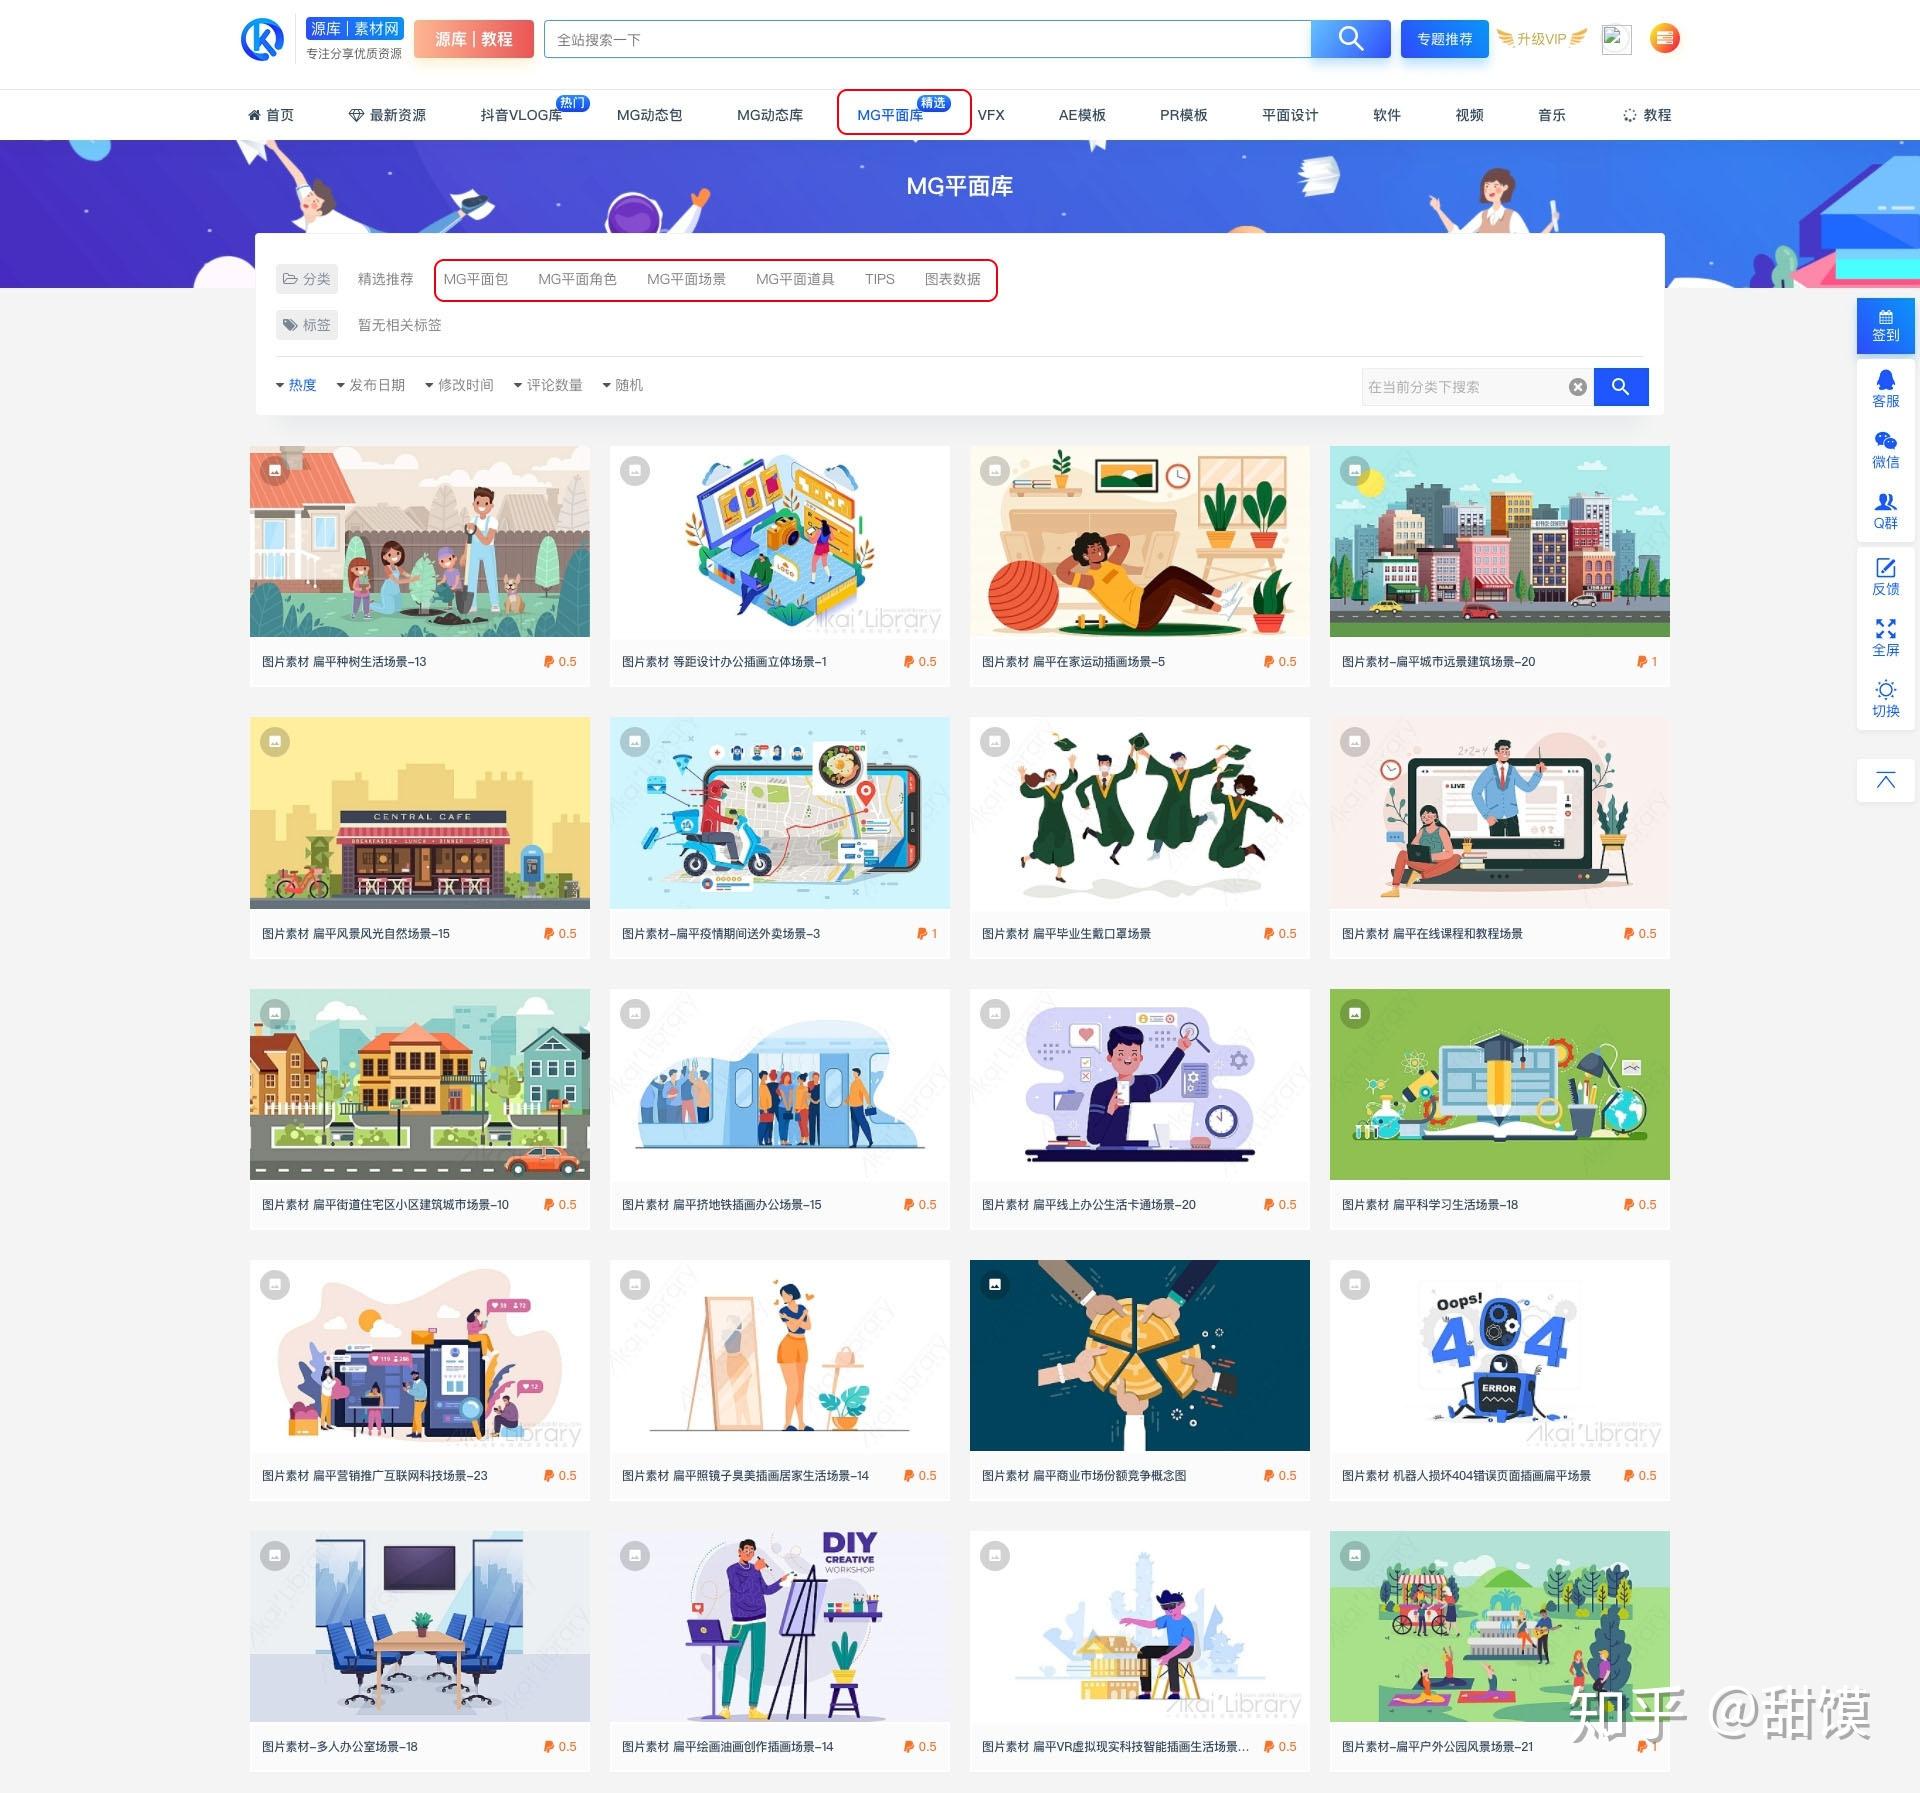The image size is (1920, 1793).
Task: Click the 源库｜教程 orange button
Action: click(473, 39)
